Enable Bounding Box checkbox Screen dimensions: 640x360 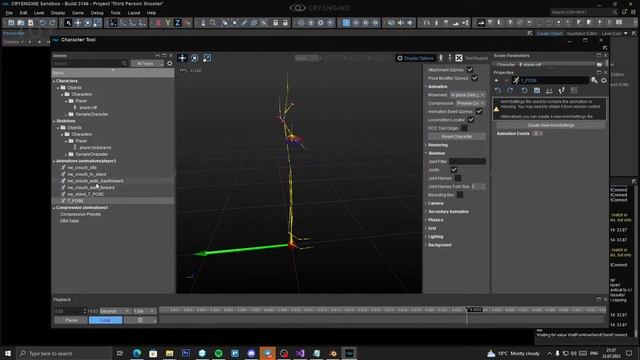click(x=460, y=195)
